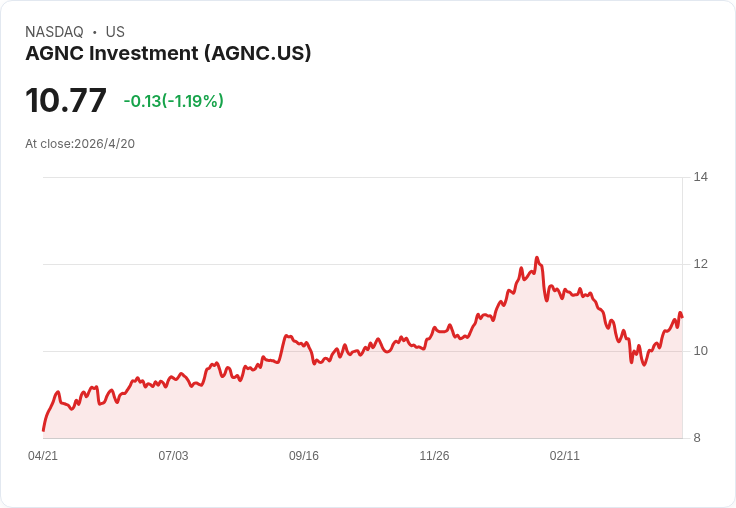Screen dimensions: 736x508
Task: Select the 11/26 date on the x-axis
Action: 434,456
